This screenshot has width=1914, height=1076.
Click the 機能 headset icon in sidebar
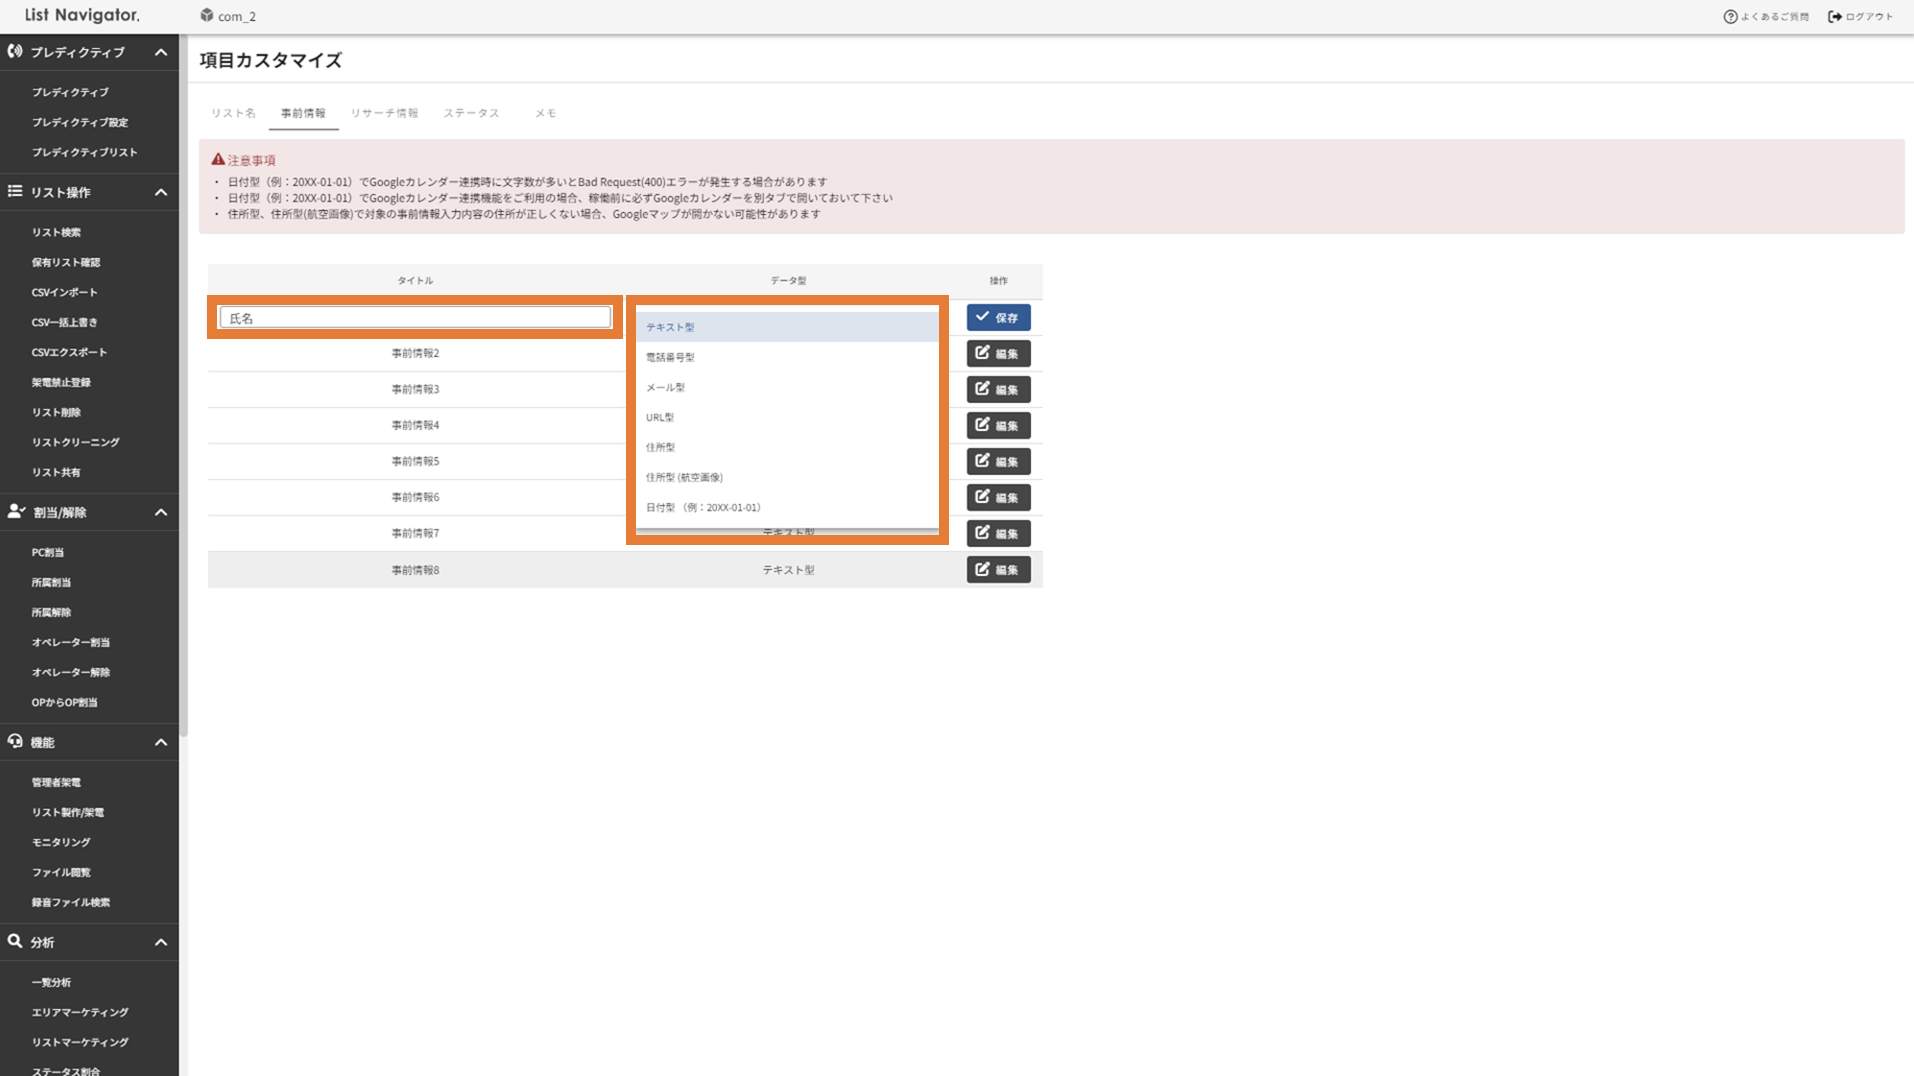click(x=15, y=741)
